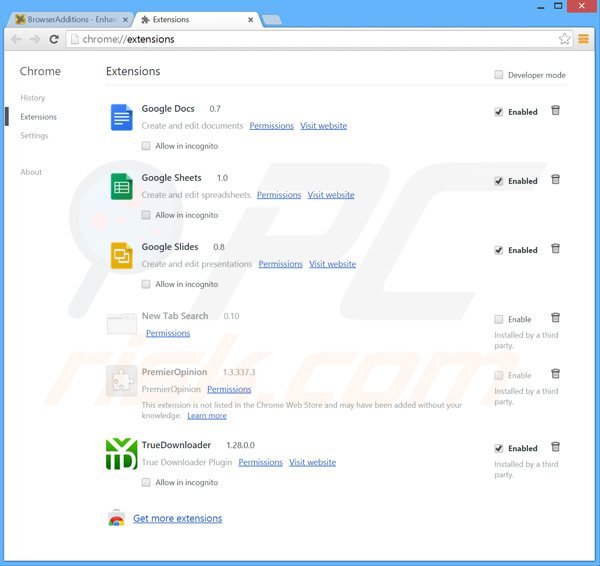This screenshot has height=566, width=600.
Task: Click the Google Slides extension icon
Action: 122,255
